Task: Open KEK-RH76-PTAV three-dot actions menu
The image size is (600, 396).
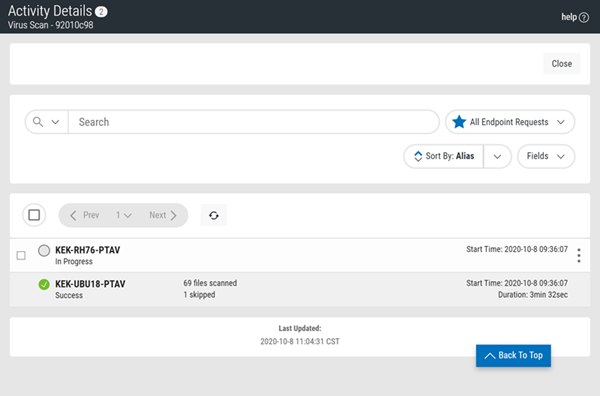Action: [579, 255]
